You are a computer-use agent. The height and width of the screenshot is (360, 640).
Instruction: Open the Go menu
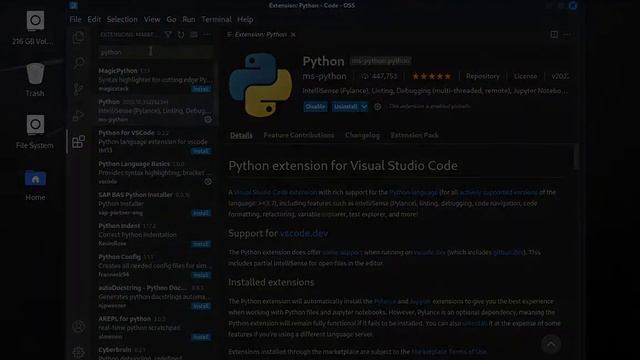coord(171,20)
